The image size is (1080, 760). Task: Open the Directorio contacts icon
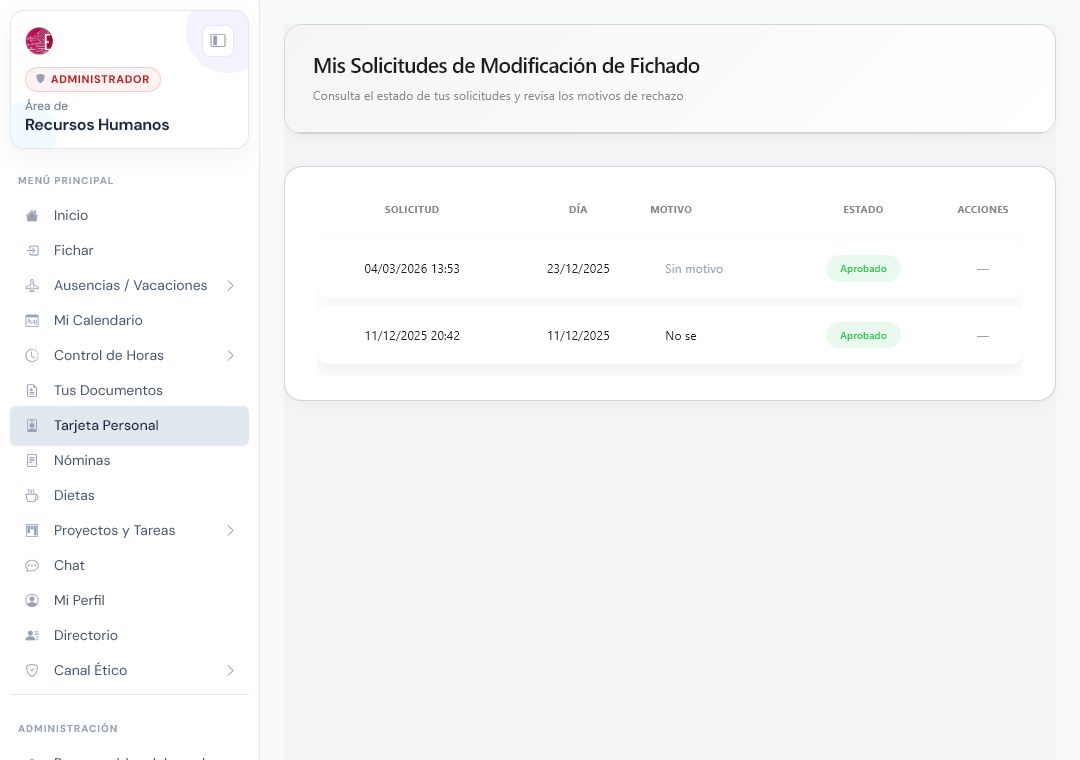click(32, 635)
